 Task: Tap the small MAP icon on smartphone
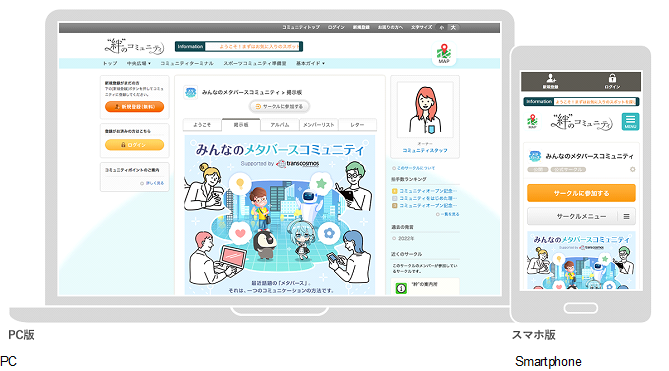532,121
